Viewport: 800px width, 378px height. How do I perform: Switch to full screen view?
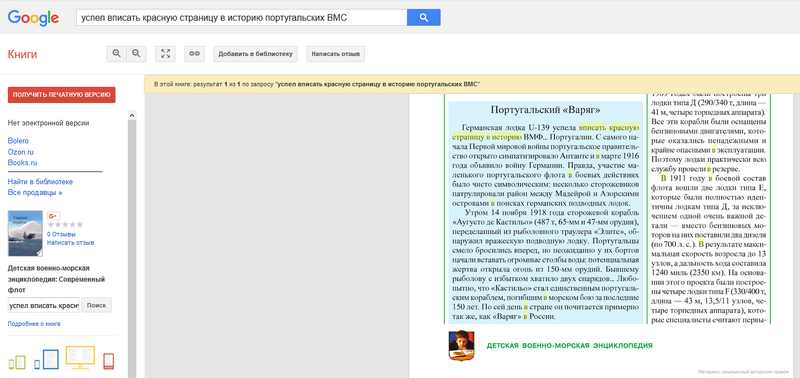click(x=165, y=54)
